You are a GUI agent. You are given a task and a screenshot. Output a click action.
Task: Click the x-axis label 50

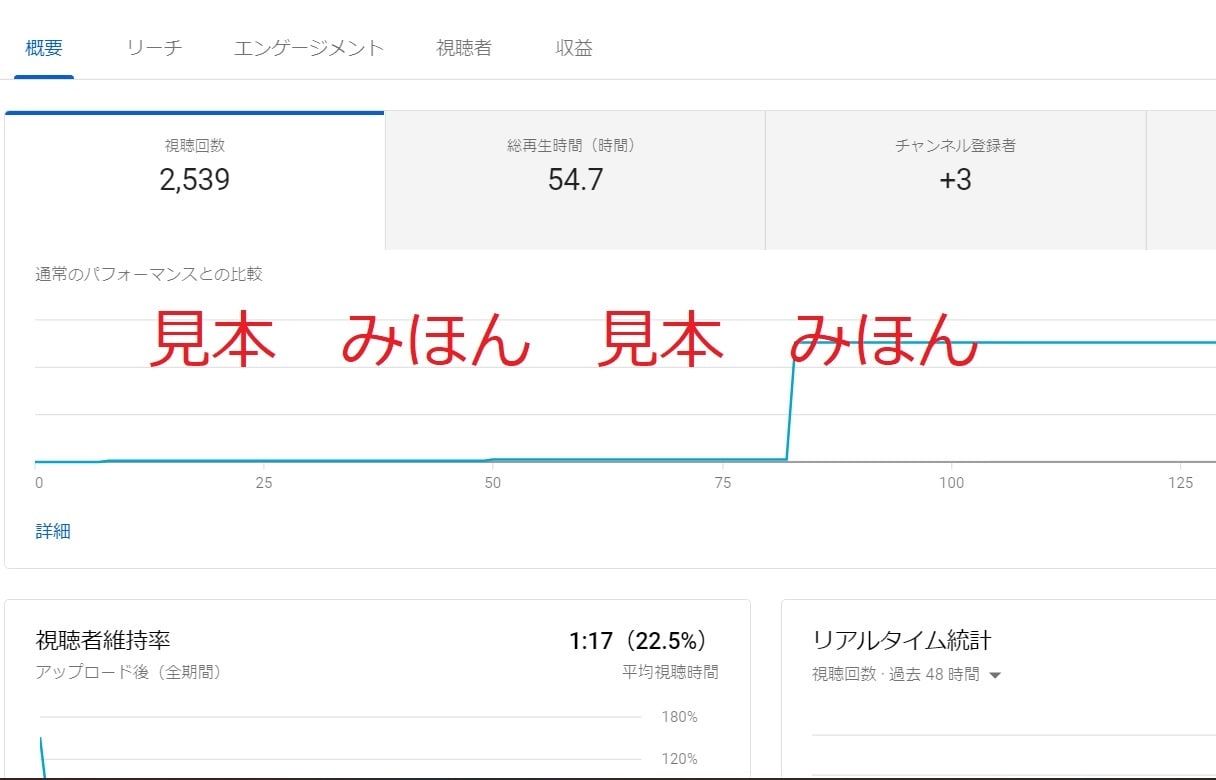493,483
